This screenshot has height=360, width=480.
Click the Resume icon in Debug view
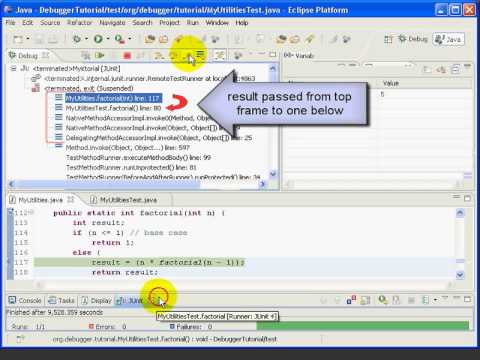tap(100, 55)
